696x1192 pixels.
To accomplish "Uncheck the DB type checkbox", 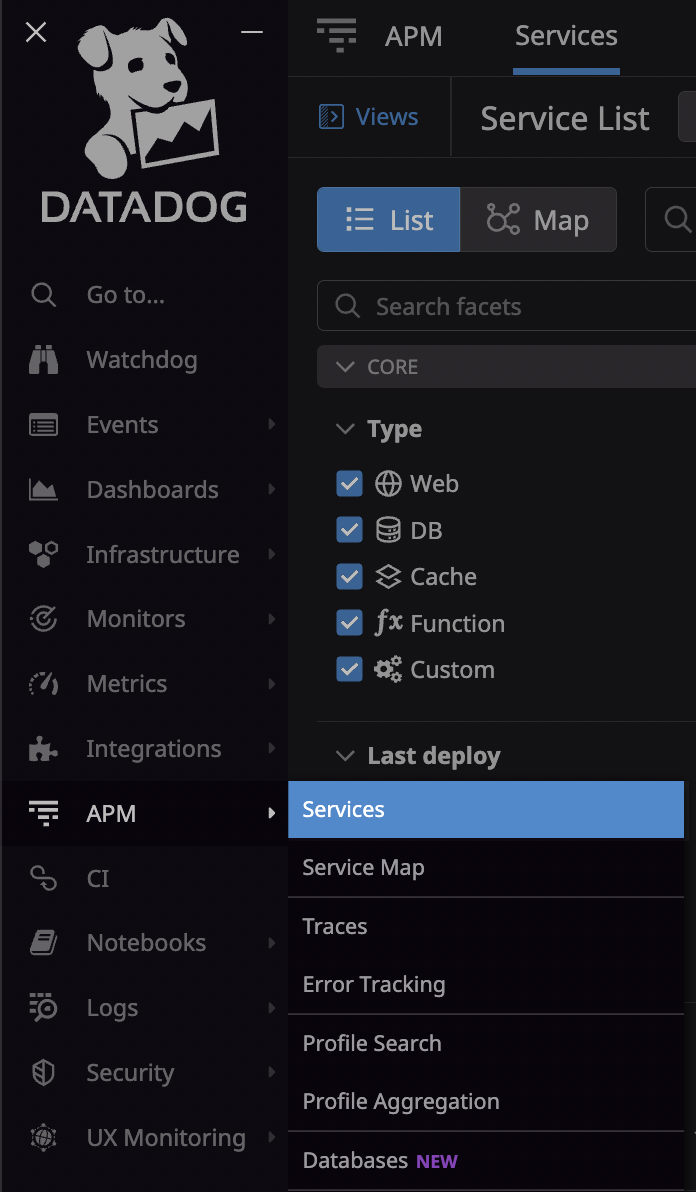I will tap(349, 530).
